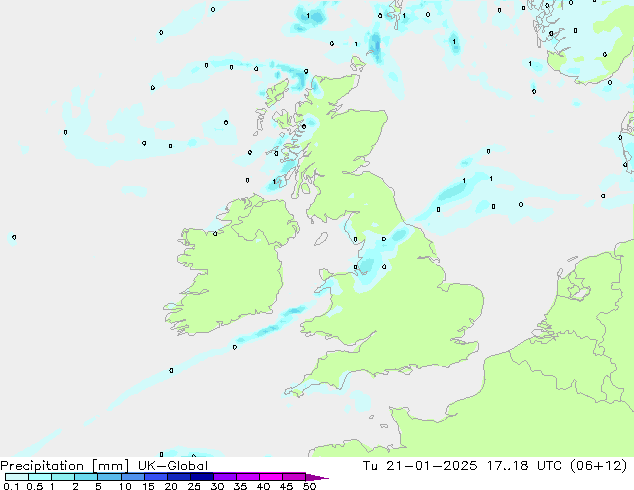This screenshot has height=490, width=634.
Task: Select the 0.1–0.5 mm legend color
Action: [17, 477]
